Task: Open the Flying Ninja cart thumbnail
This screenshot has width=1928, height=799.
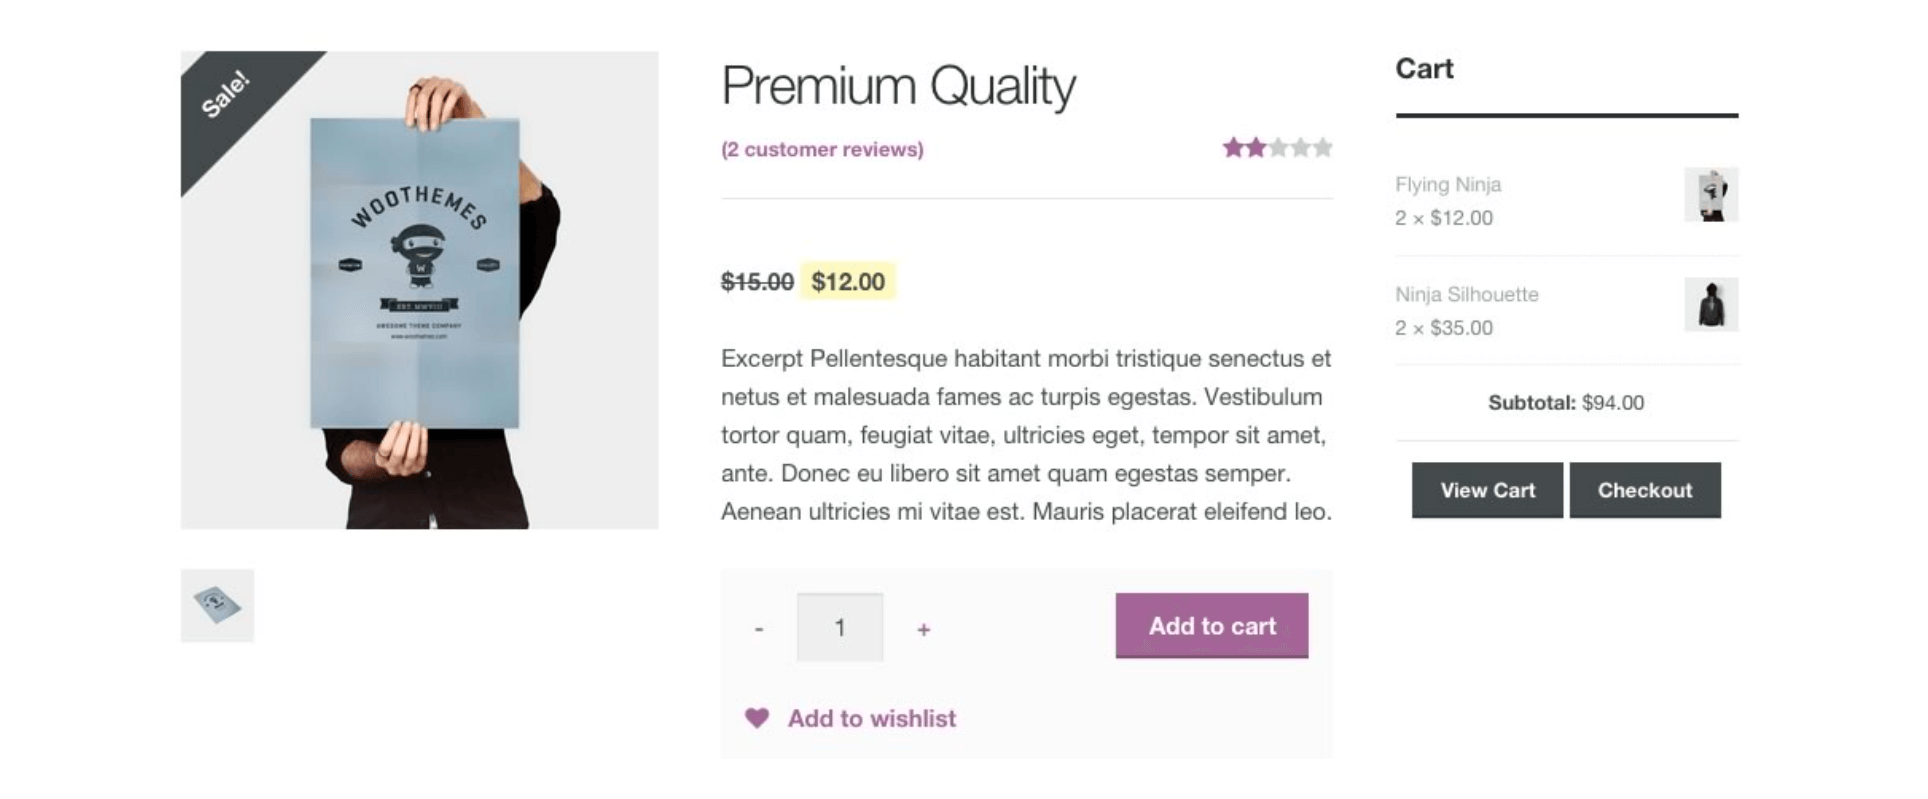Action: click(1710, 195)
